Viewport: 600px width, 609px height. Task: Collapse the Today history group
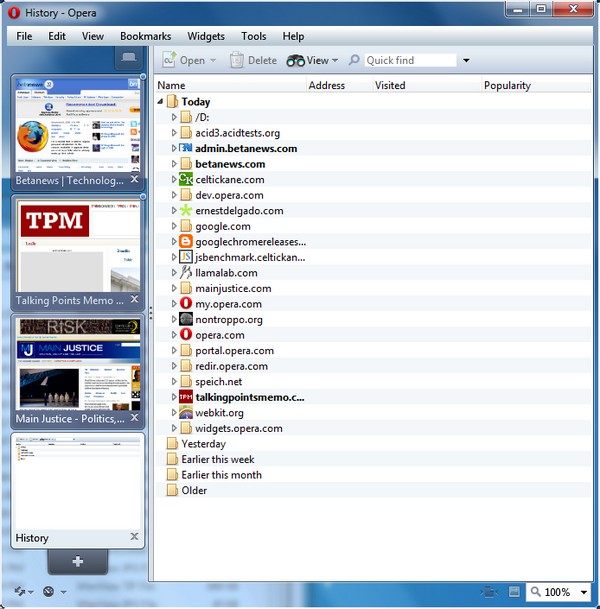pyautogui.click(x=160, y=102)
